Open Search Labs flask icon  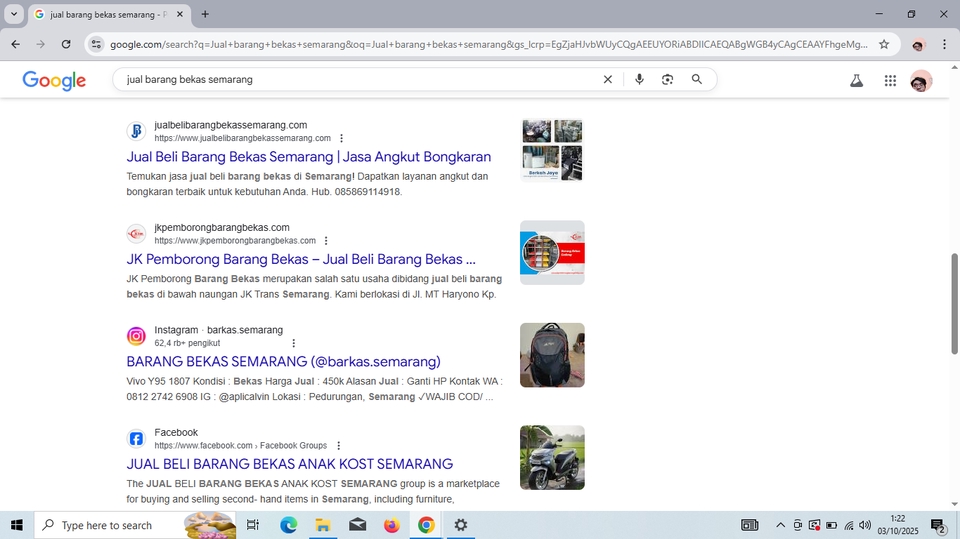857,80
